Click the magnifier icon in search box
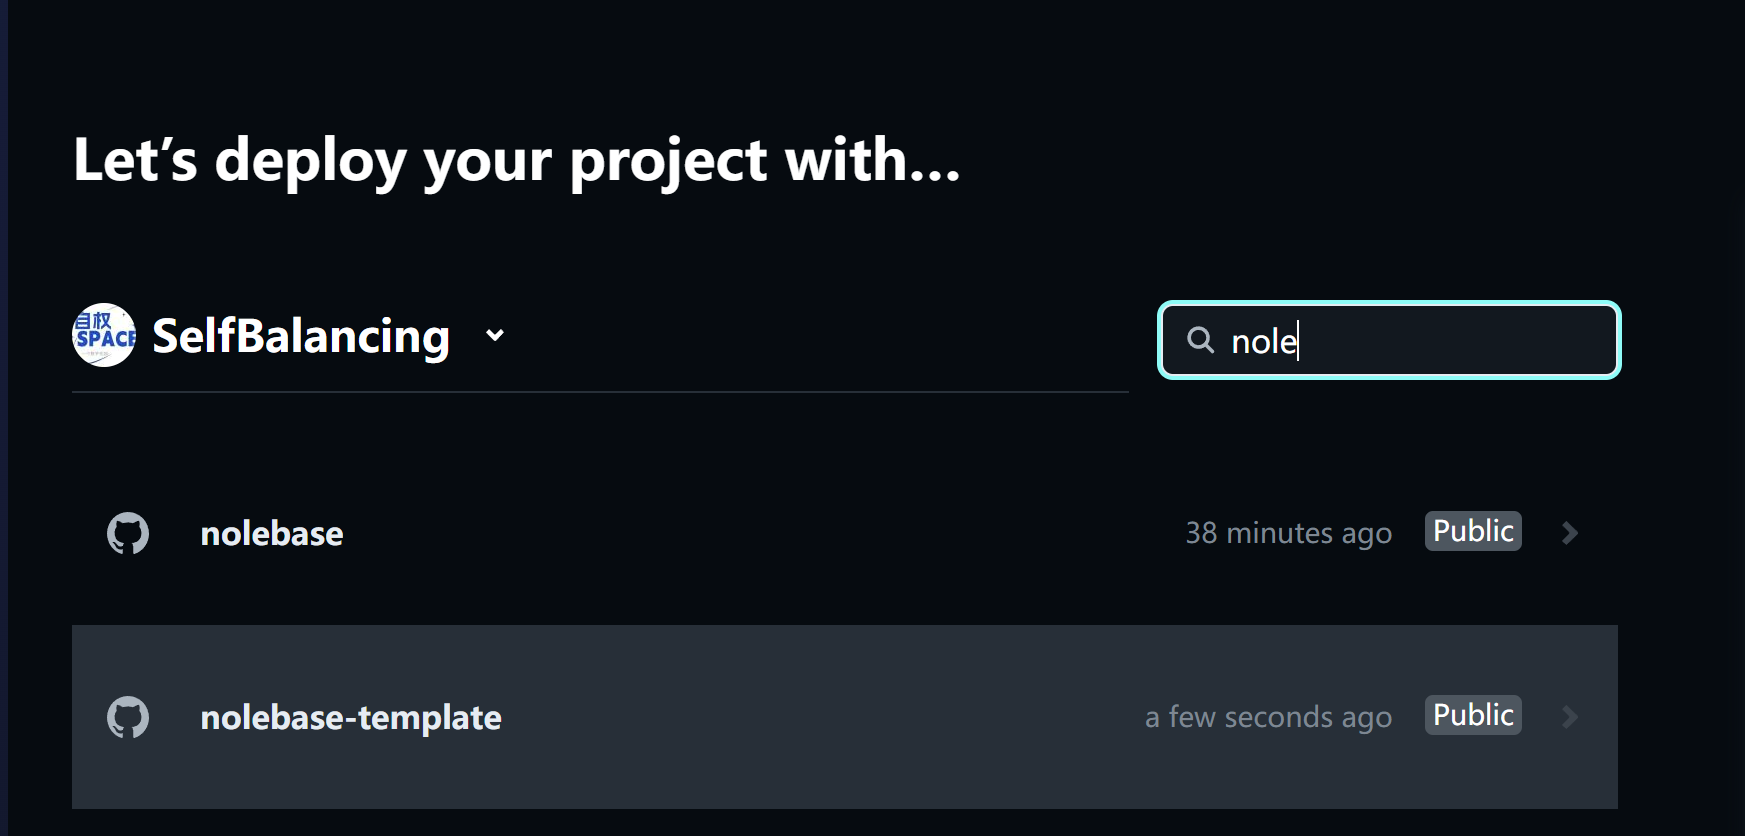 1200,340
